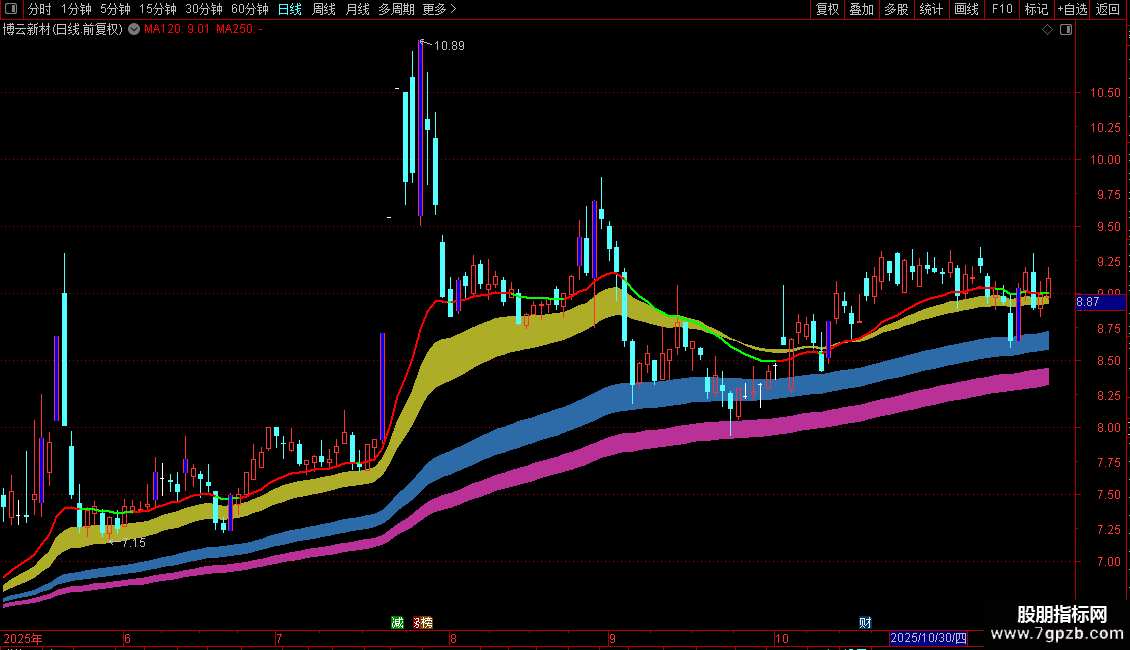Click the 复权 adjustment button

pos(827,9)
